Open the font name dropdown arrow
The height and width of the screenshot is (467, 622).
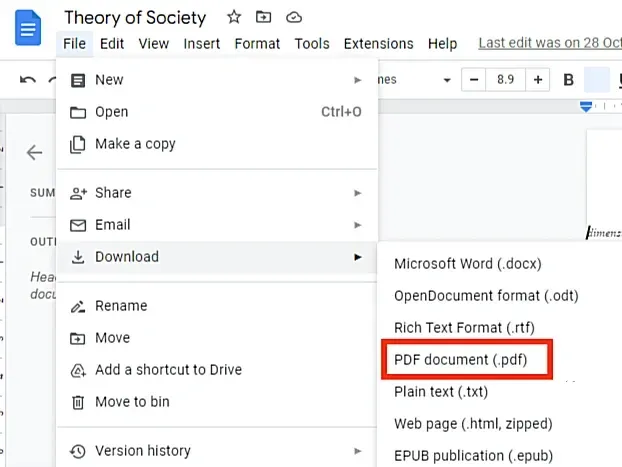(447, 80)
